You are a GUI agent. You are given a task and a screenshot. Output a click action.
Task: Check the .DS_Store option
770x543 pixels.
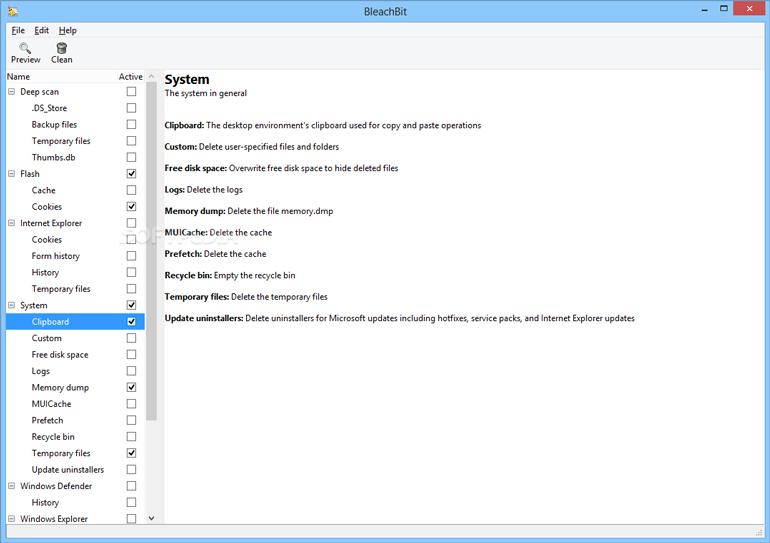(x=131, y=108)
